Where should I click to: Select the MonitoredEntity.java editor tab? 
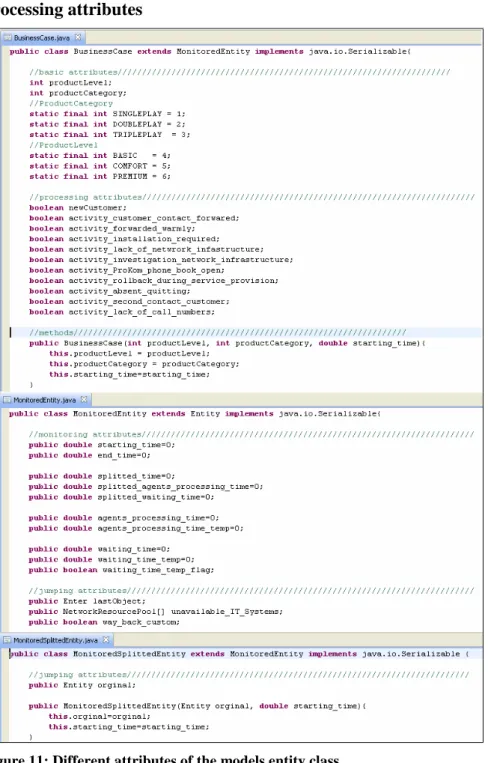[x=46, y=400]
